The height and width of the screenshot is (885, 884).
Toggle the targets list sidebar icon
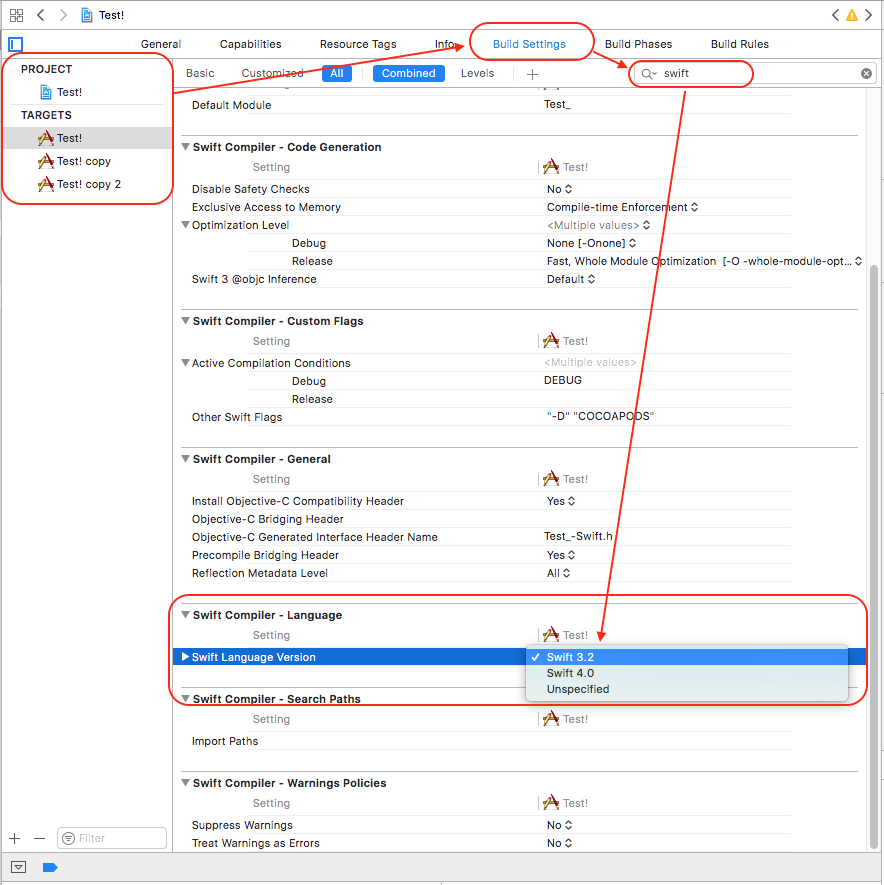(16, 44)
